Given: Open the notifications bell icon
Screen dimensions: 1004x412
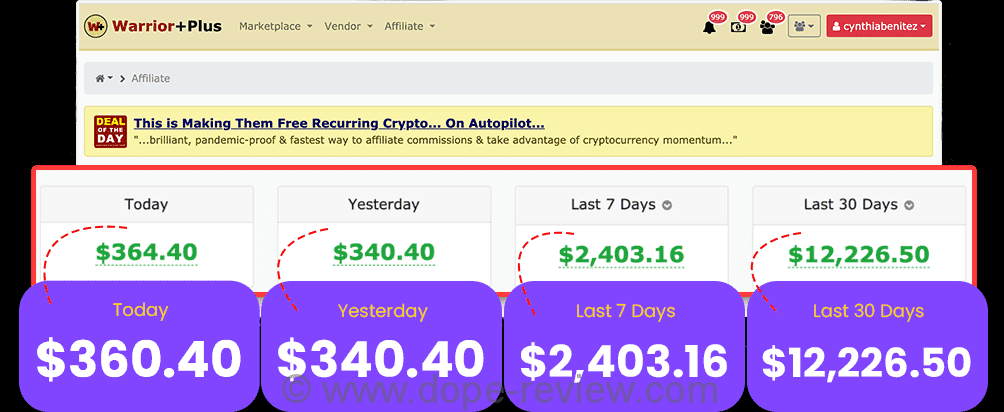Looking at the screenshot, I should coord(710,27).
